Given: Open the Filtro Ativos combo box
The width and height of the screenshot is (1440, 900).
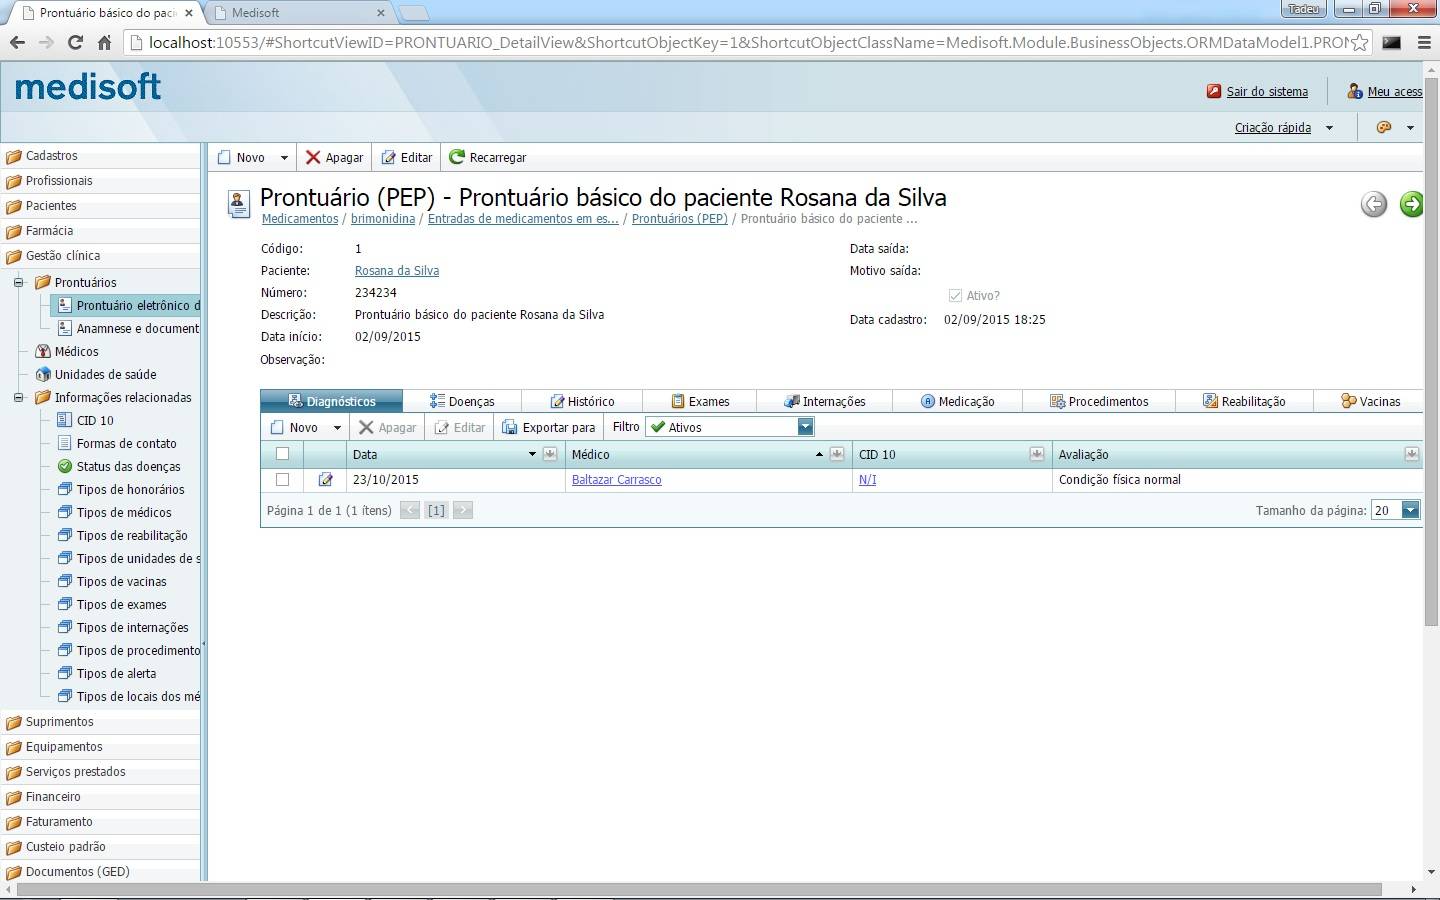Looking at the screenshot, I should coord(730,427).
